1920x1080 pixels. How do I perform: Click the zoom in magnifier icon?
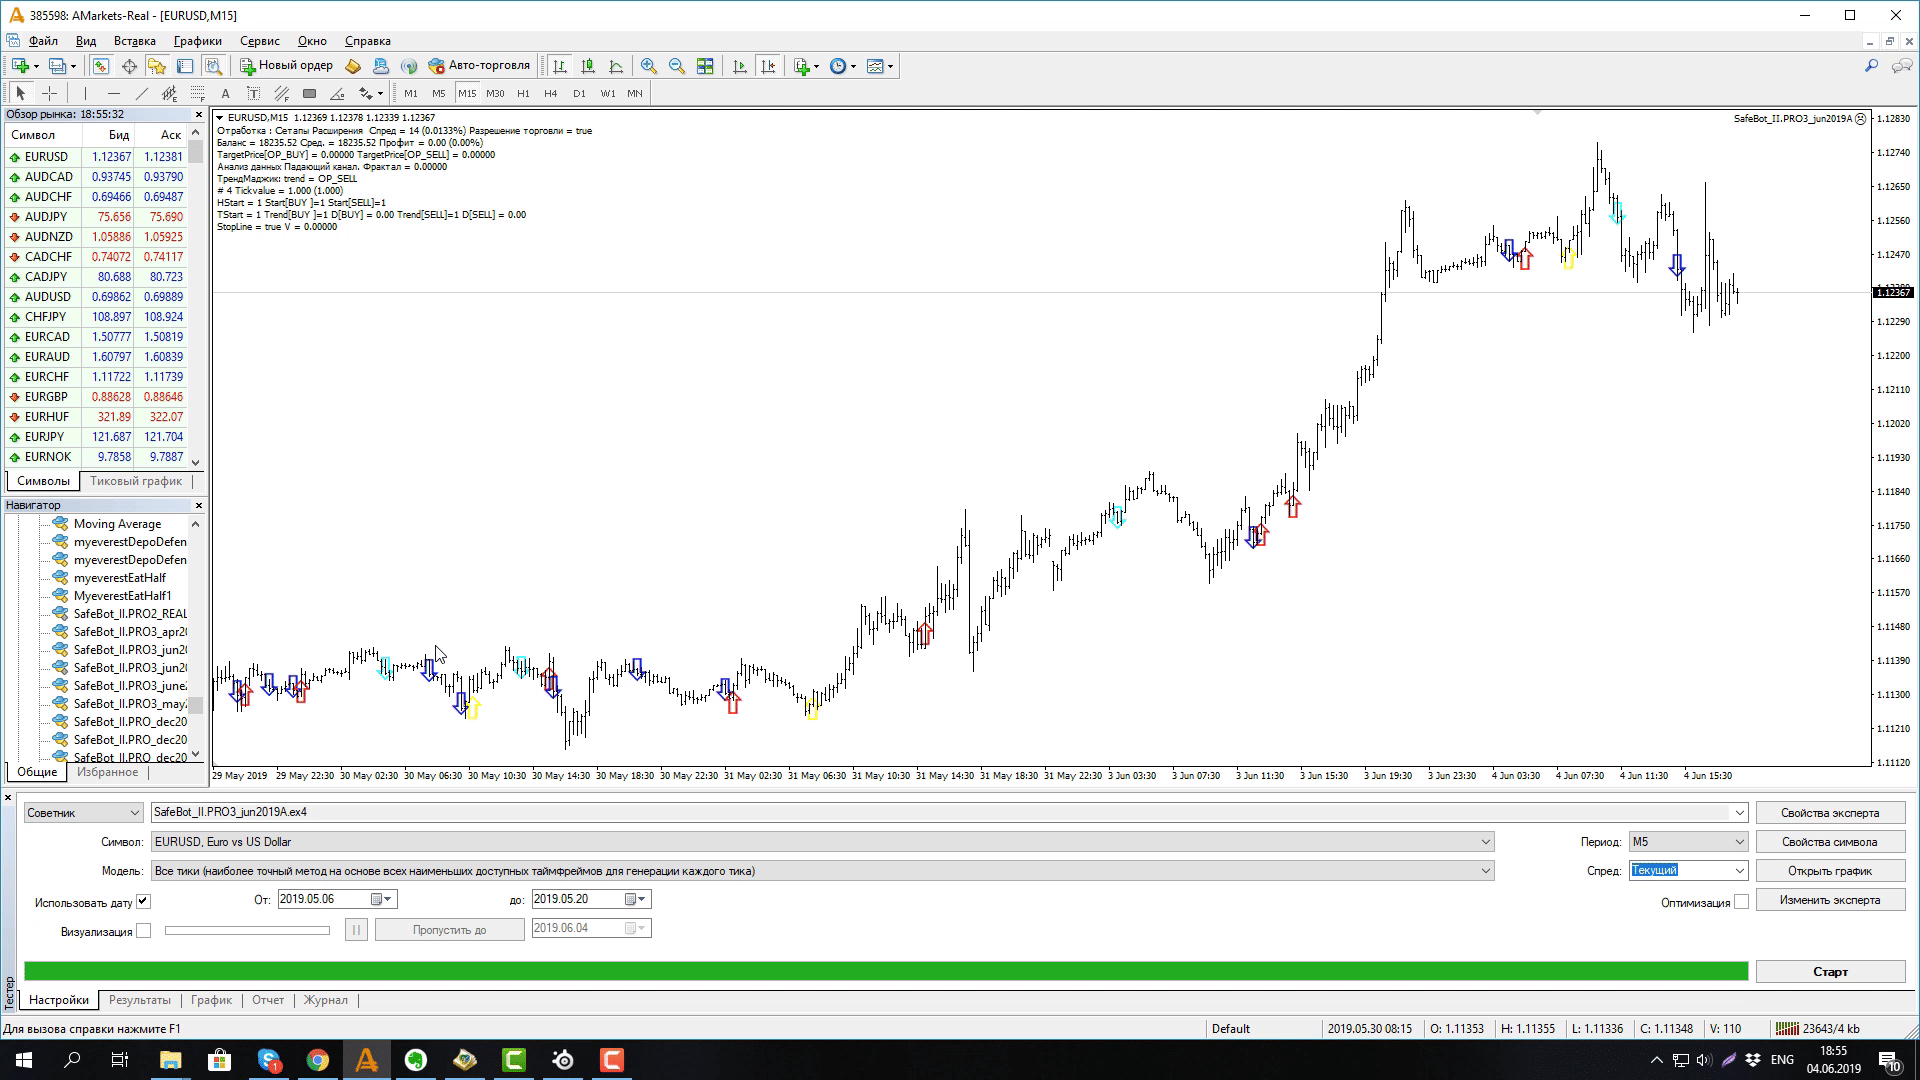649,66
